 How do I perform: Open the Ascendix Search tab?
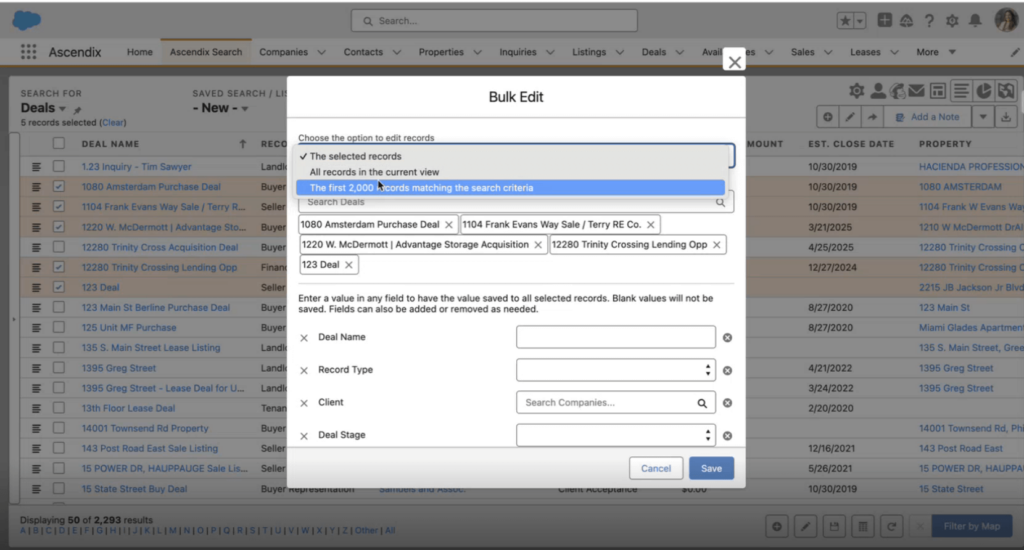pos(206,52)
